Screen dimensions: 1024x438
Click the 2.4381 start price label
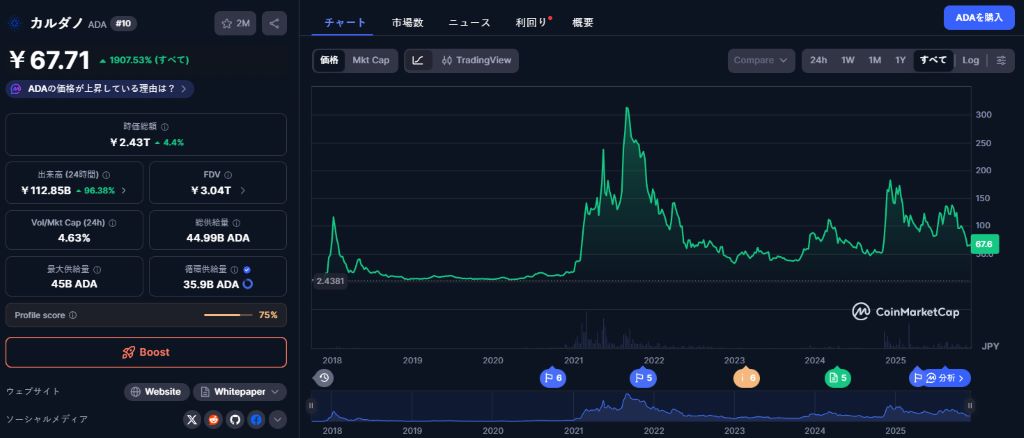330,281
